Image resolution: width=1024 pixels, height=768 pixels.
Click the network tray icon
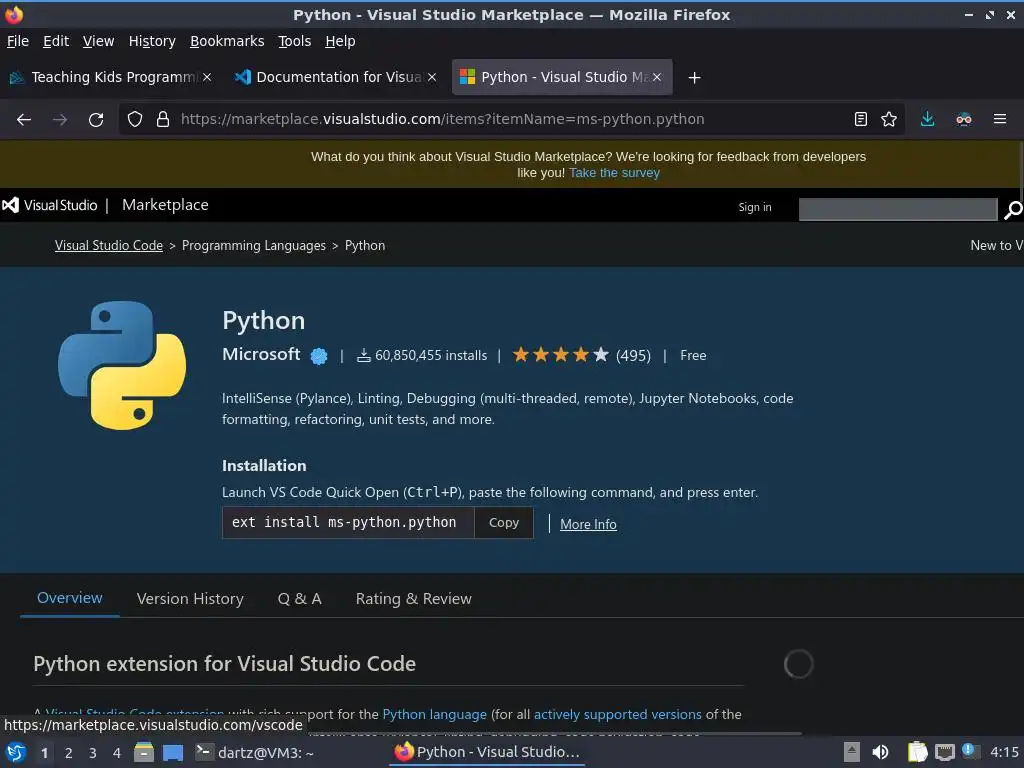[944, 753]
